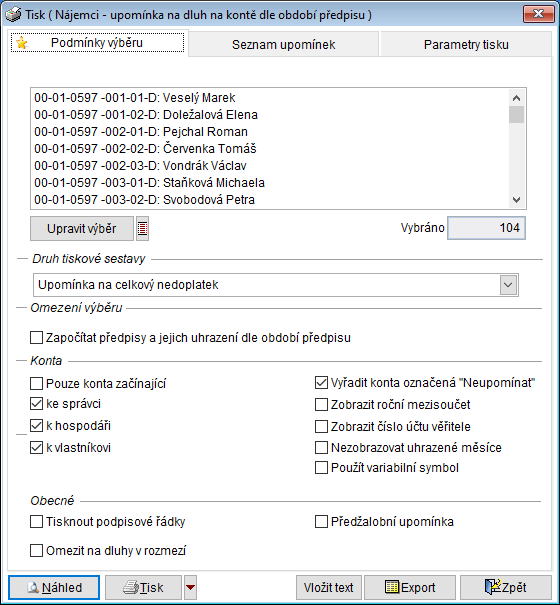
Task: Click the star icon on Podmínky výběru tab
Action: (22, 43)
